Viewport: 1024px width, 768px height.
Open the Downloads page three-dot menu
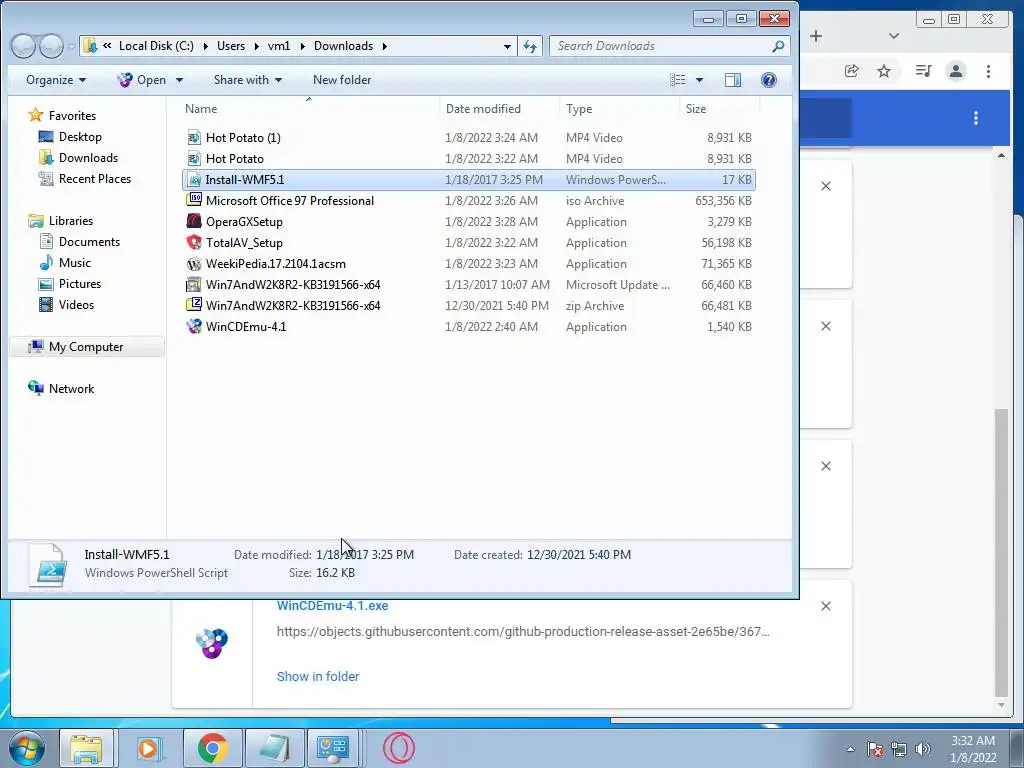[976, 118]
